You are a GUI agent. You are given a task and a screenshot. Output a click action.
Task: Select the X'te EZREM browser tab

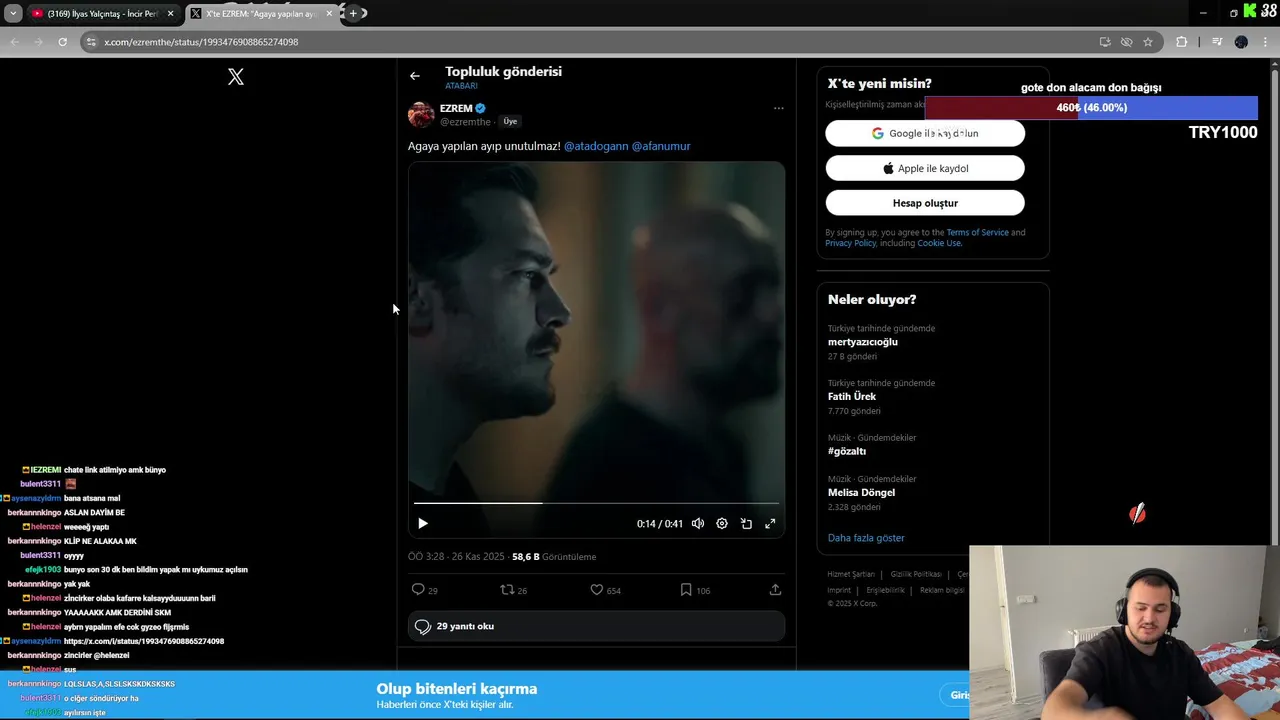click(261, 14)
